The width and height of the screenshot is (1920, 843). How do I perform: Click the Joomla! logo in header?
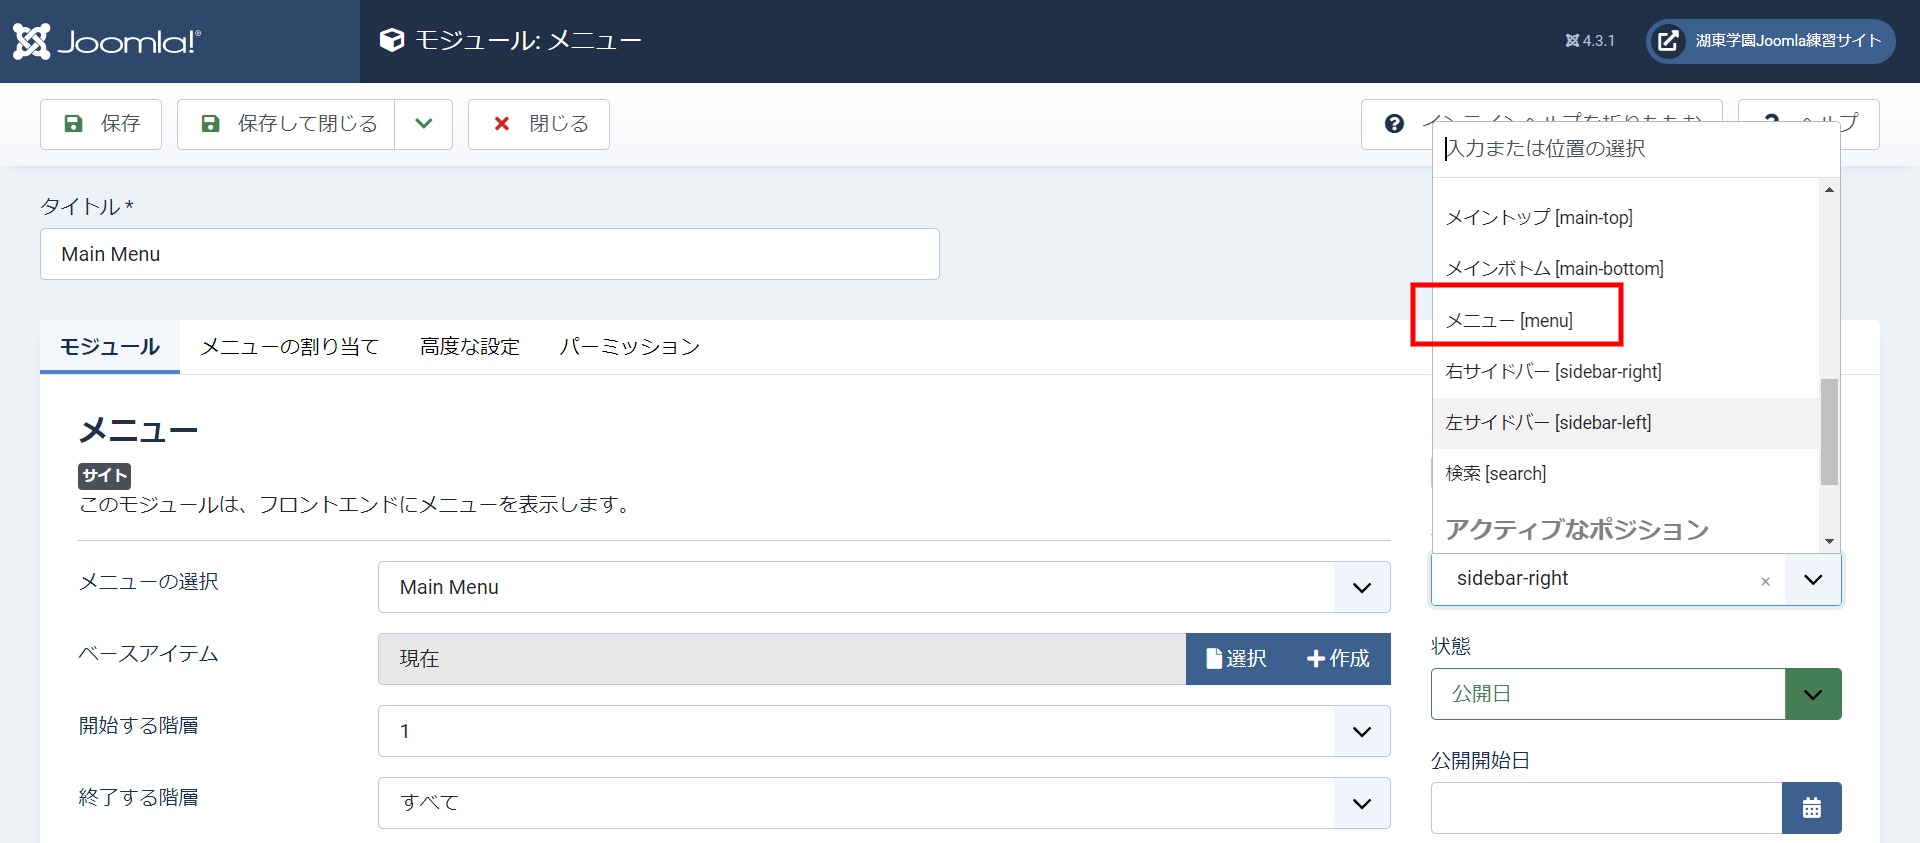click(x=107, y=41)
